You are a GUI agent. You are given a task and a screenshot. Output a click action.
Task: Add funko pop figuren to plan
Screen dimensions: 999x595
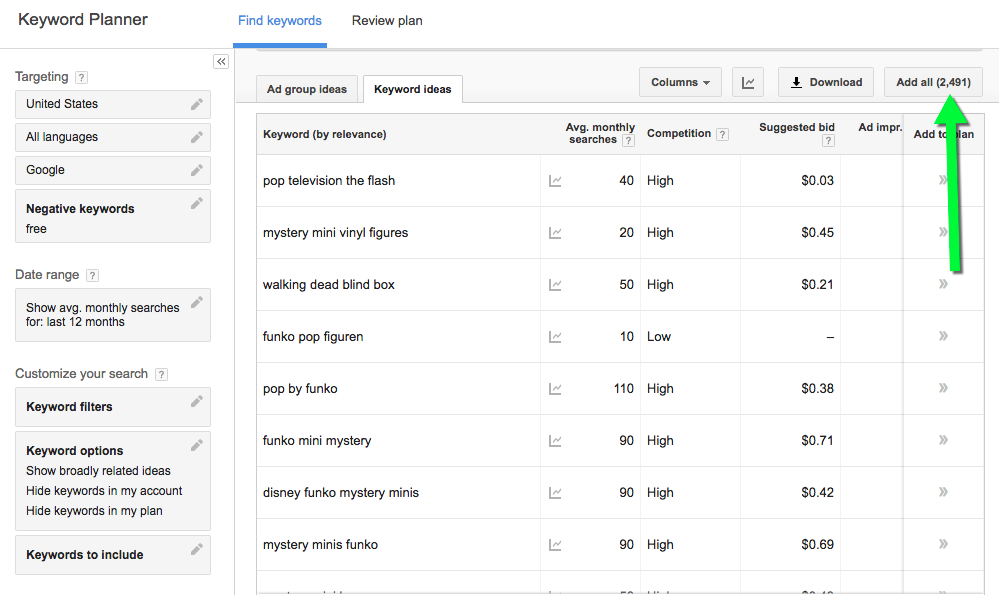click(x=943, y=336)
